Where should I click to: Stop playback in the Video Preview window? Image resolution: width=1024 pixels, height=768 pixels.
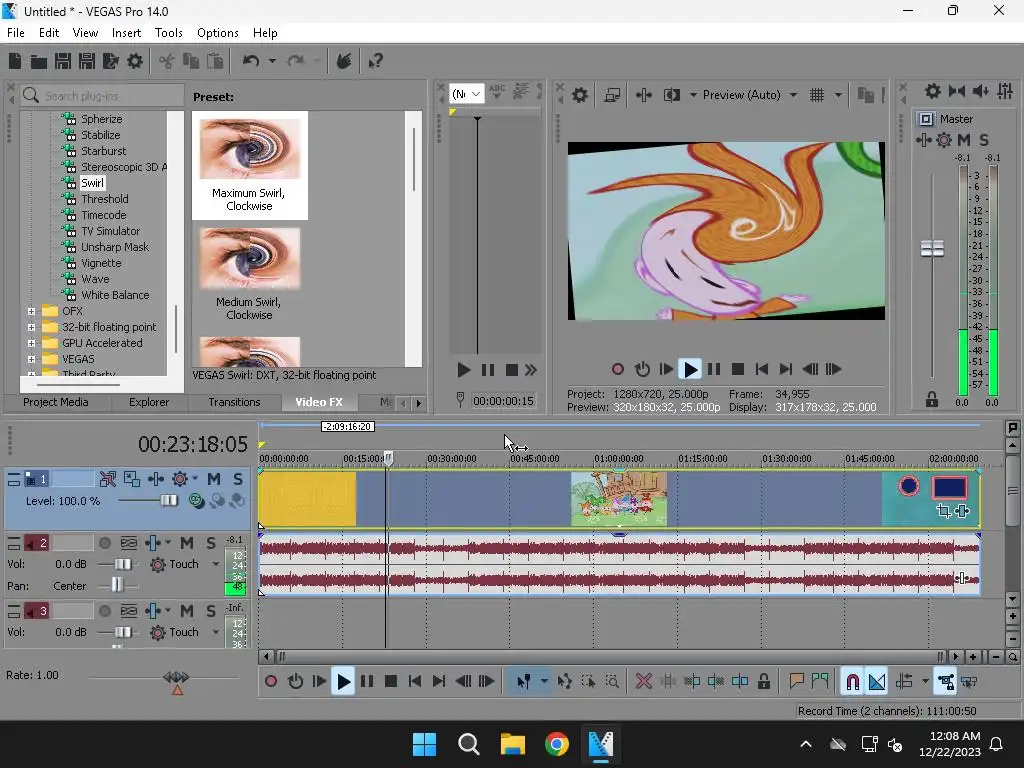tap(738, 370)
